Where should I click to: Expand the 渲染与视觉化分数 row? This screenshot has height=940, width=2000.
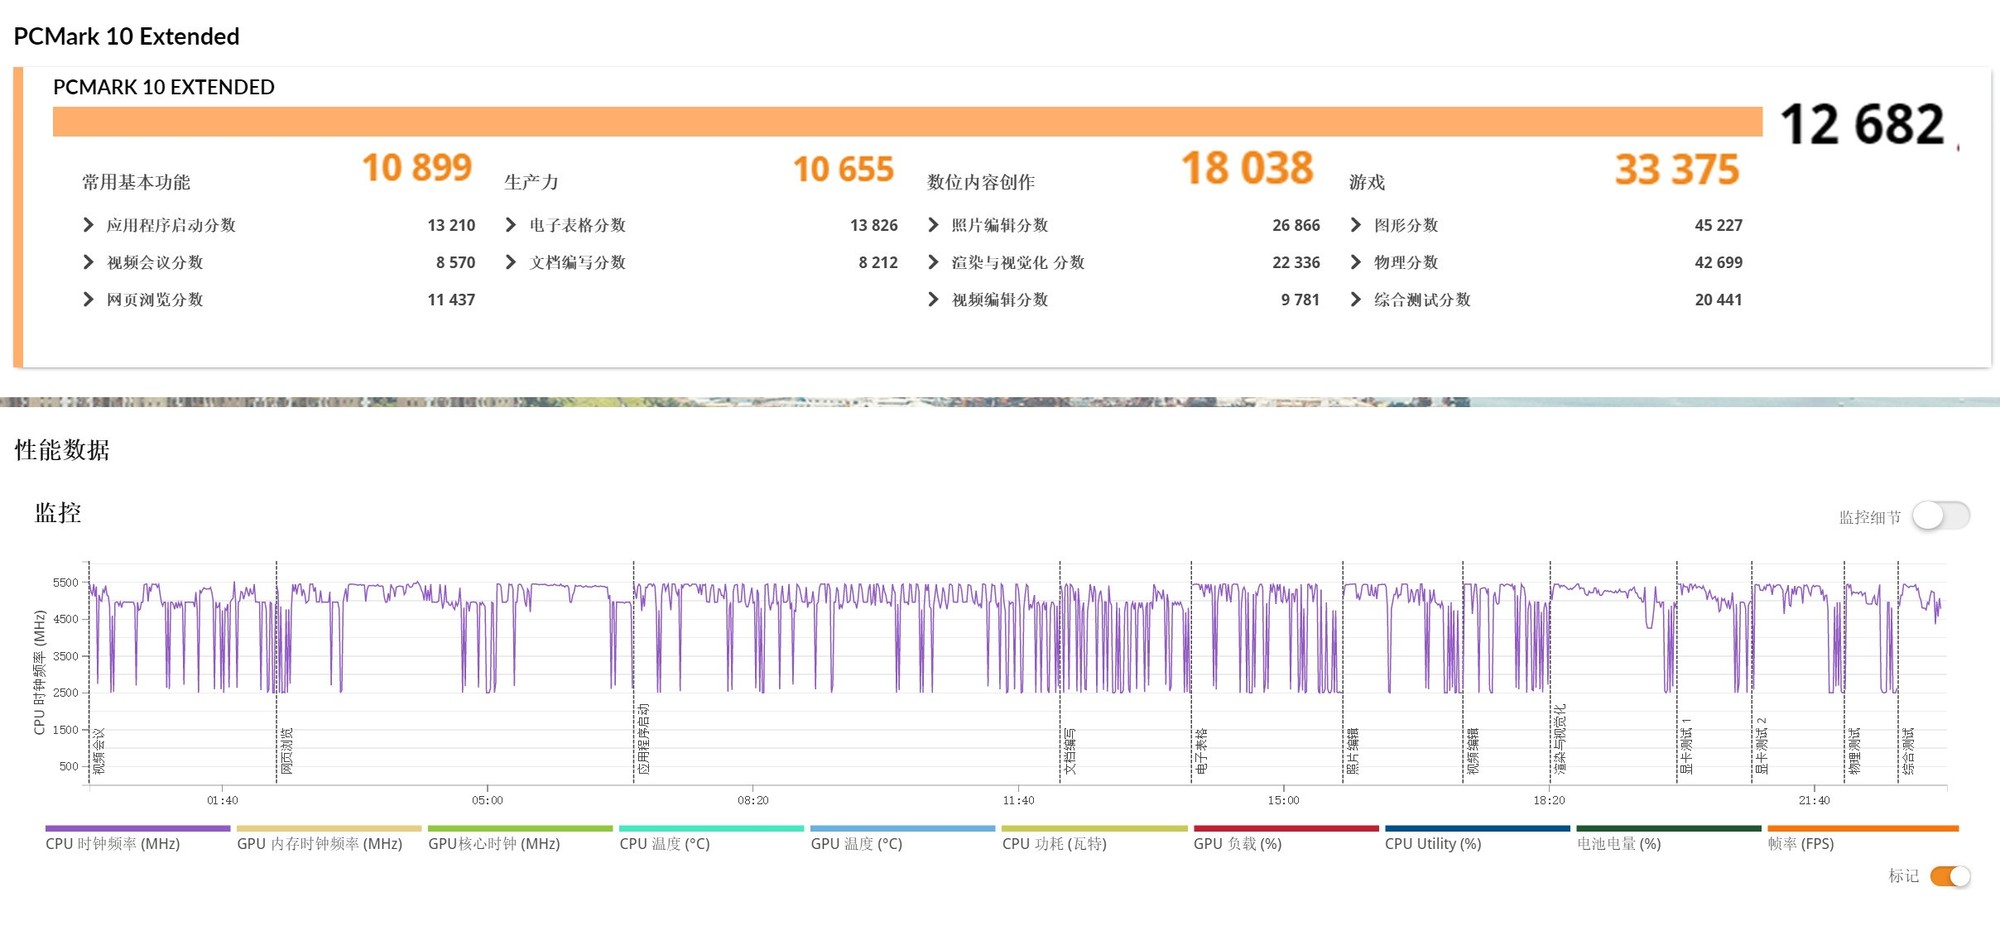pos(933,262)
